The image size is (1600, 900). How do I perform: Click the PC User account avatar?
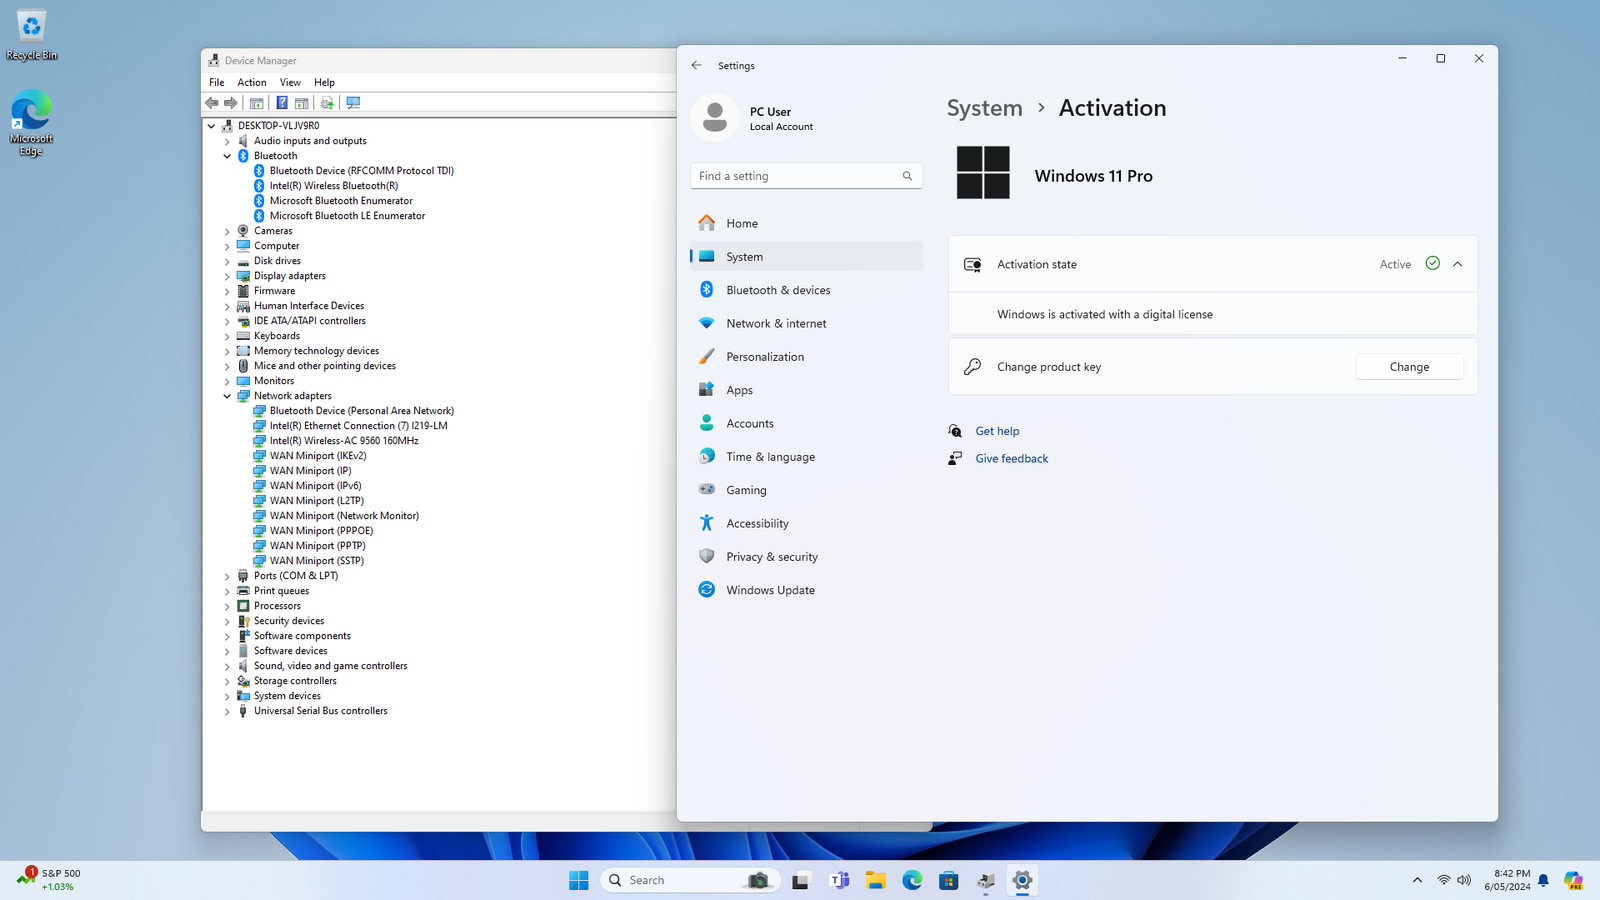715,118
